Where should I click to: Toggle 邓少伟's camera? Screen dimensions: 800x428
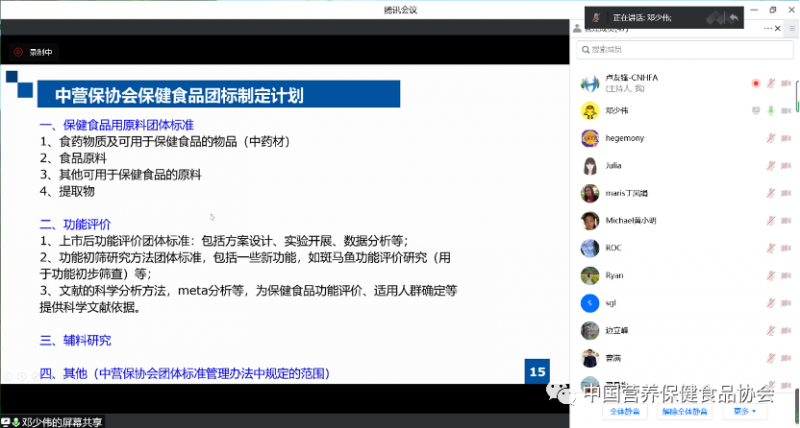786,111
